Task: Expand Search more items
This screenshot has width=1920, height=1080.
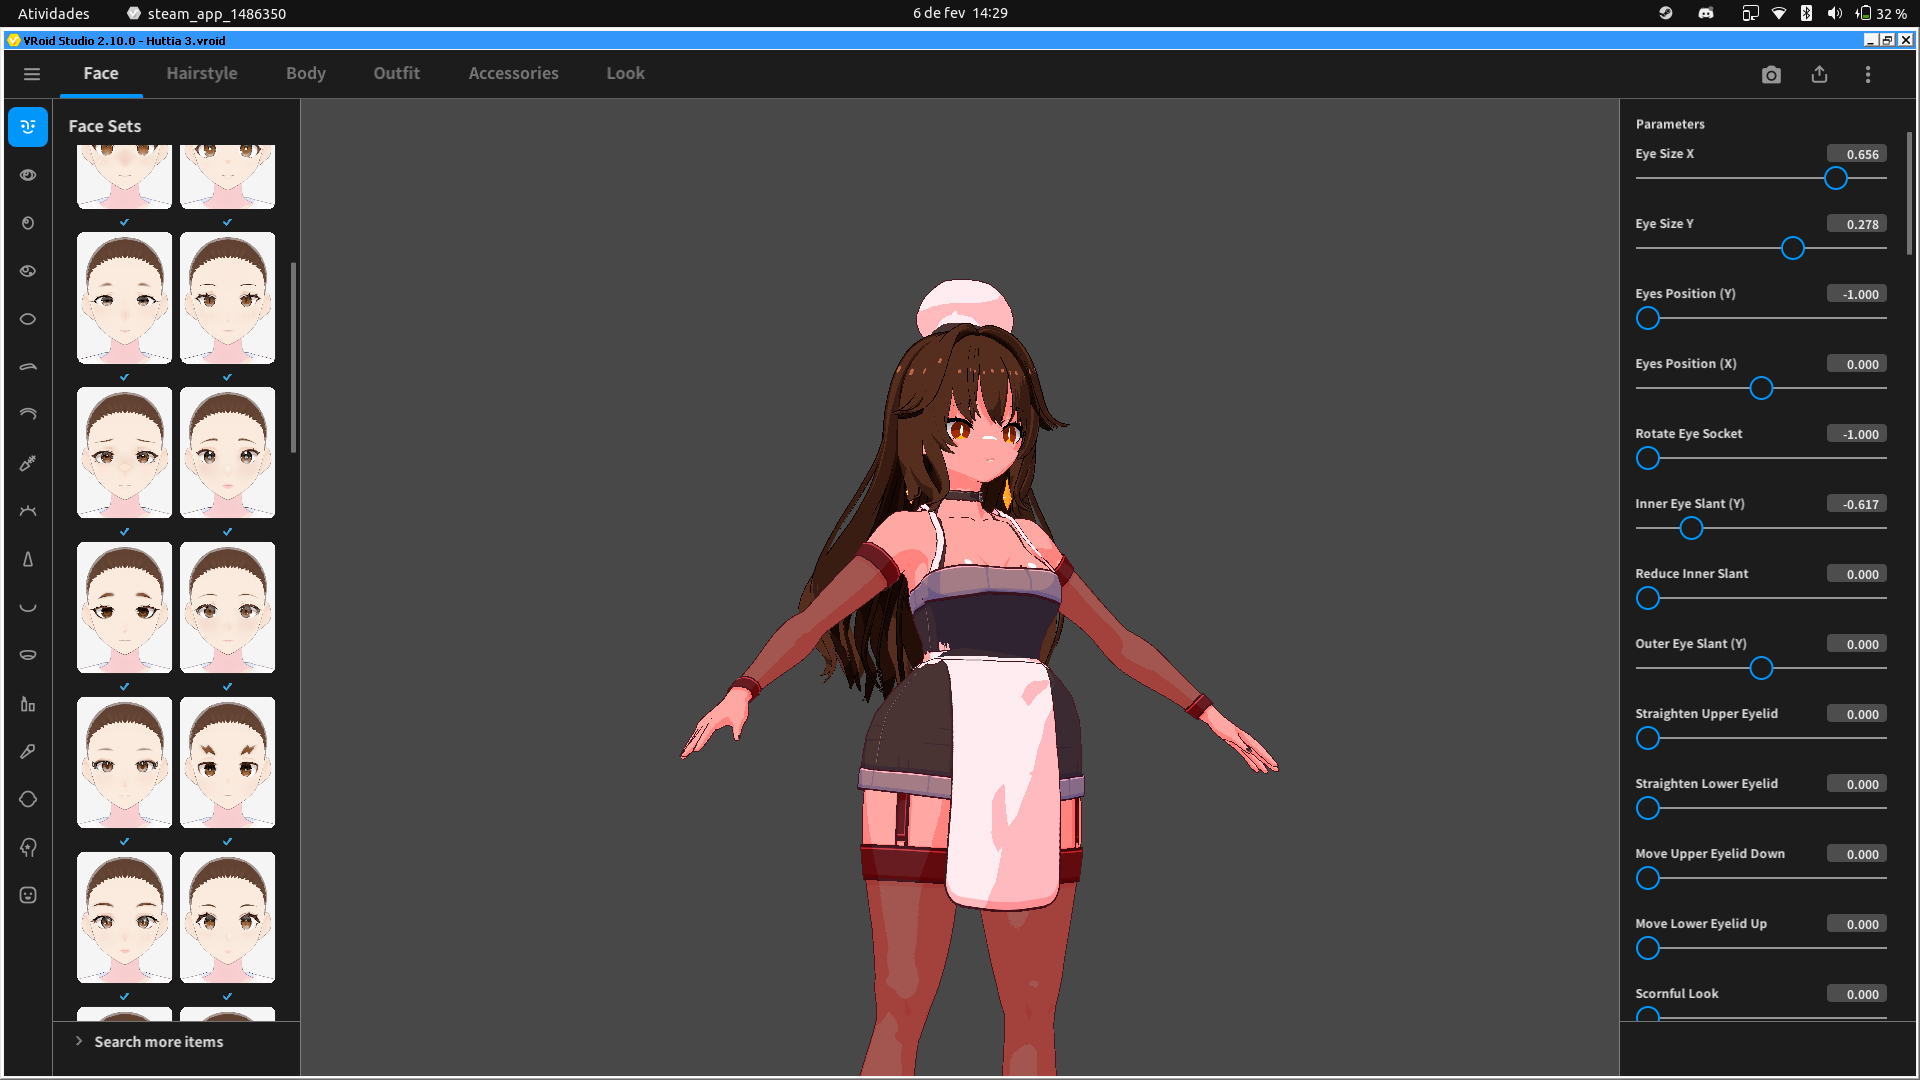Action: click(158, 1042)
